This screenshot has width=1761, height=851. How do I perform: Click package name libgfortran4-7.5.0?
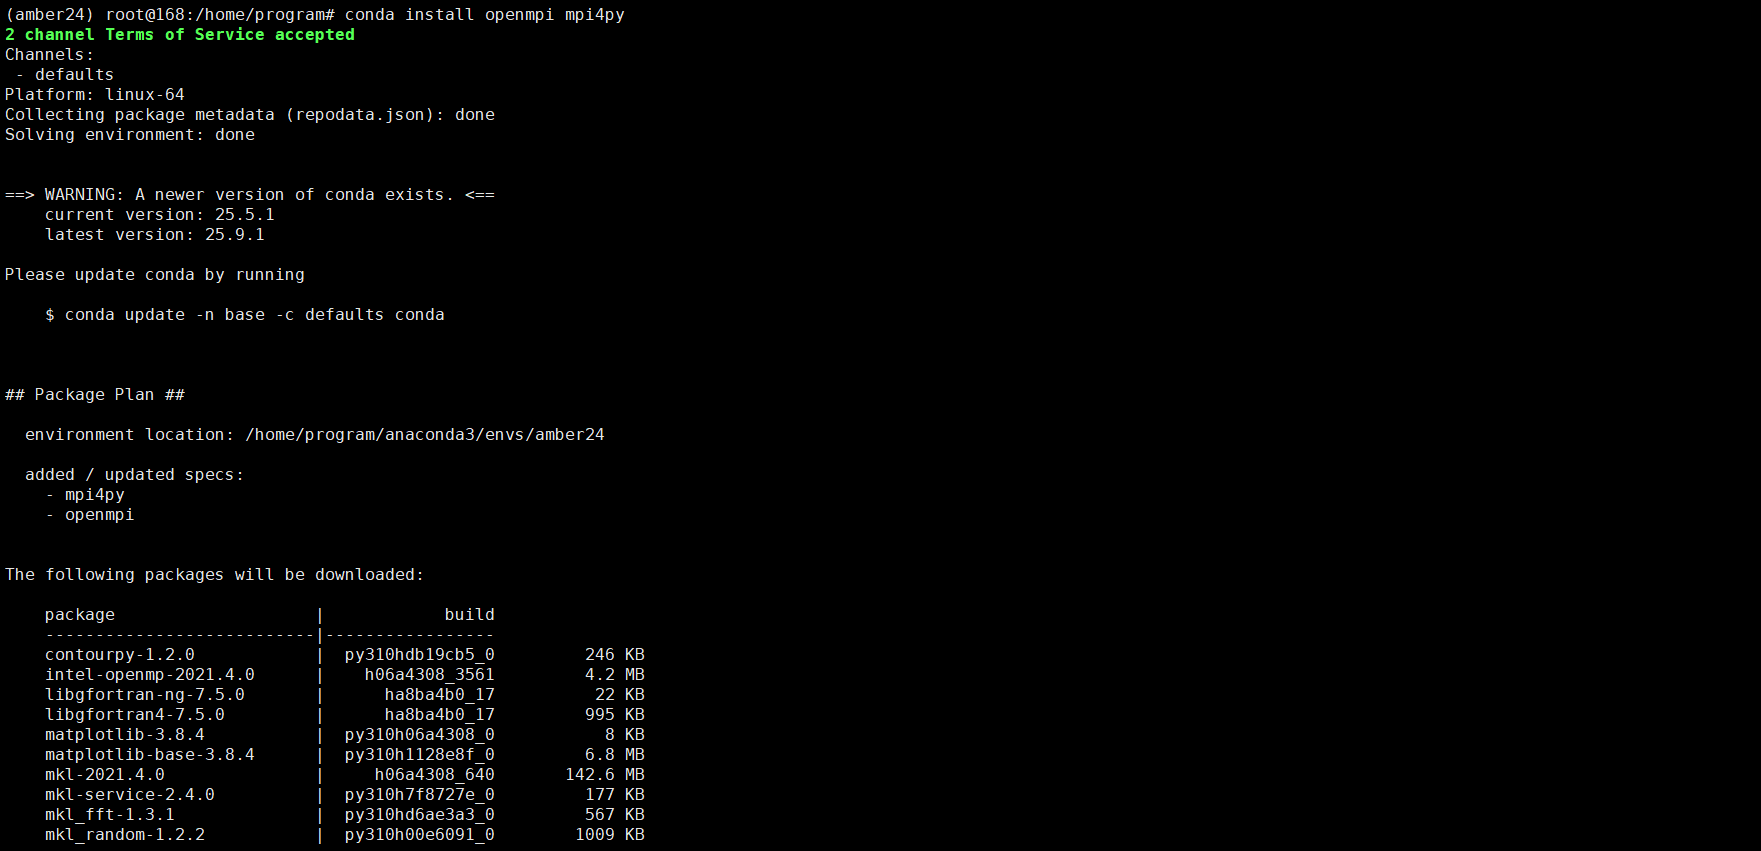(135, 715)
